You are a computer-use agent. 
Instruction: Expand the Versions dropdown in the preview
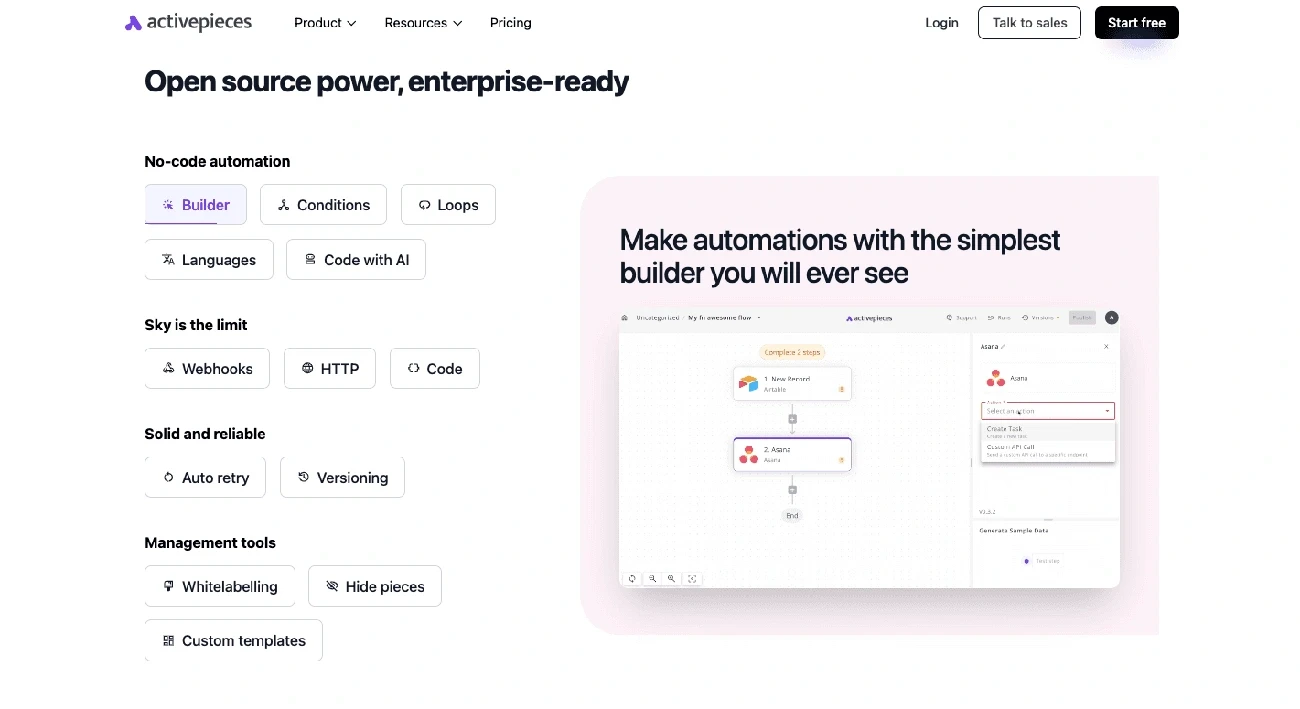point(1040,318)
